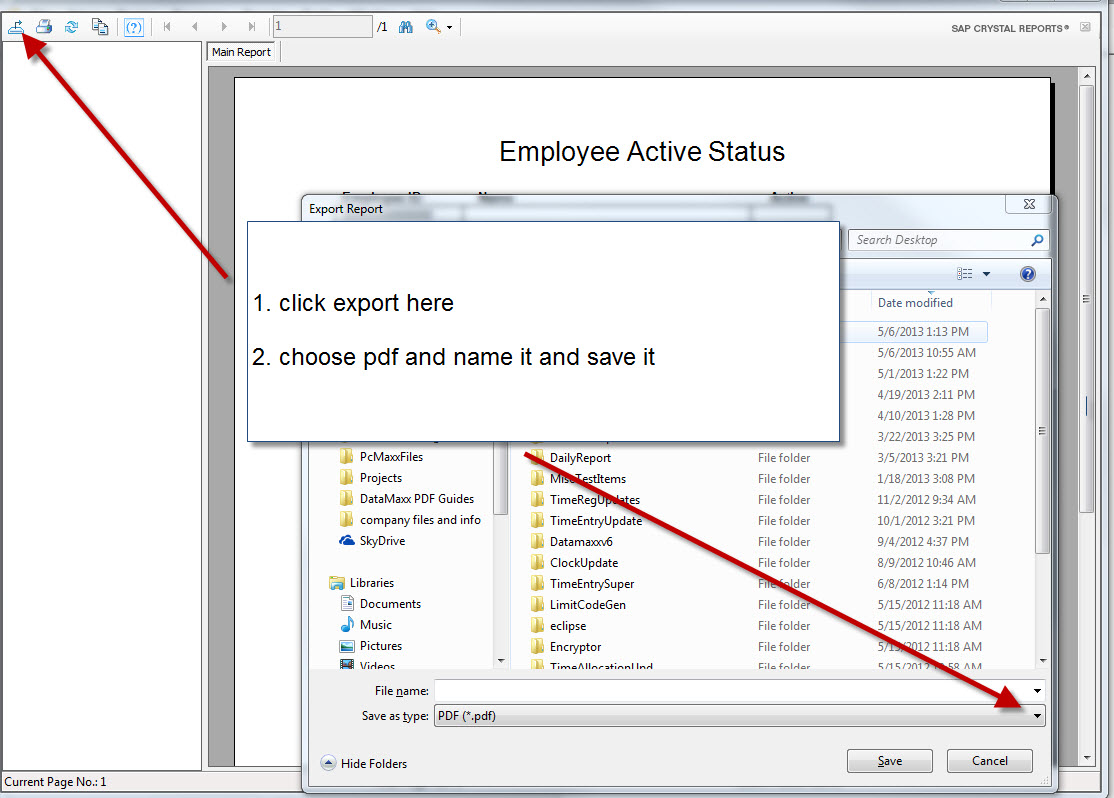Image resolution: width=1114 pixels, height=798 pixels.
Task: Select the SkyDrive item in the navigation pane
Action: pyautogui.click(x=382, y=541)
